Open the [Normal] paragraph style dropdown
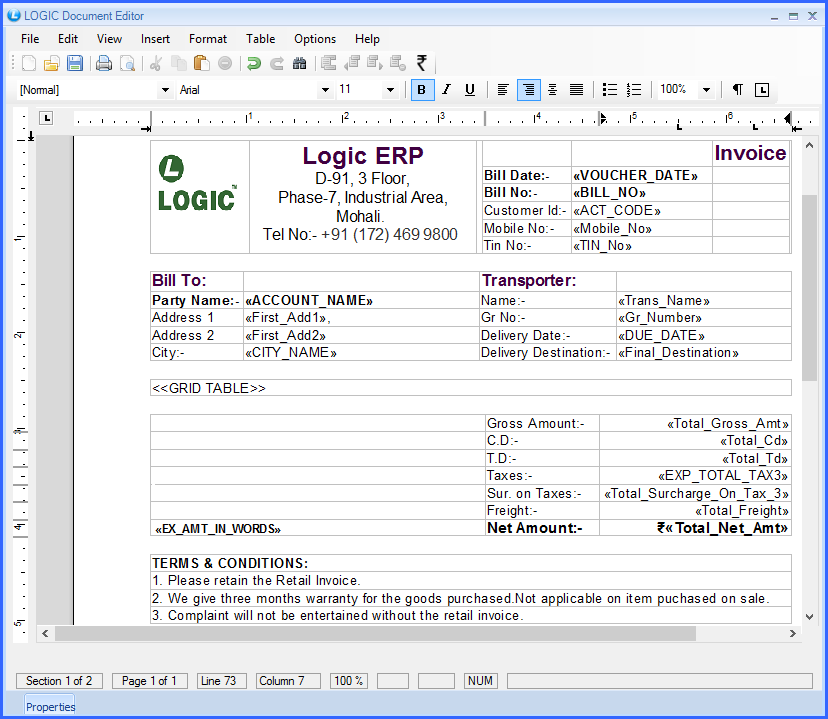This screenshot has width=828, height=719. (x=165, y=89)
